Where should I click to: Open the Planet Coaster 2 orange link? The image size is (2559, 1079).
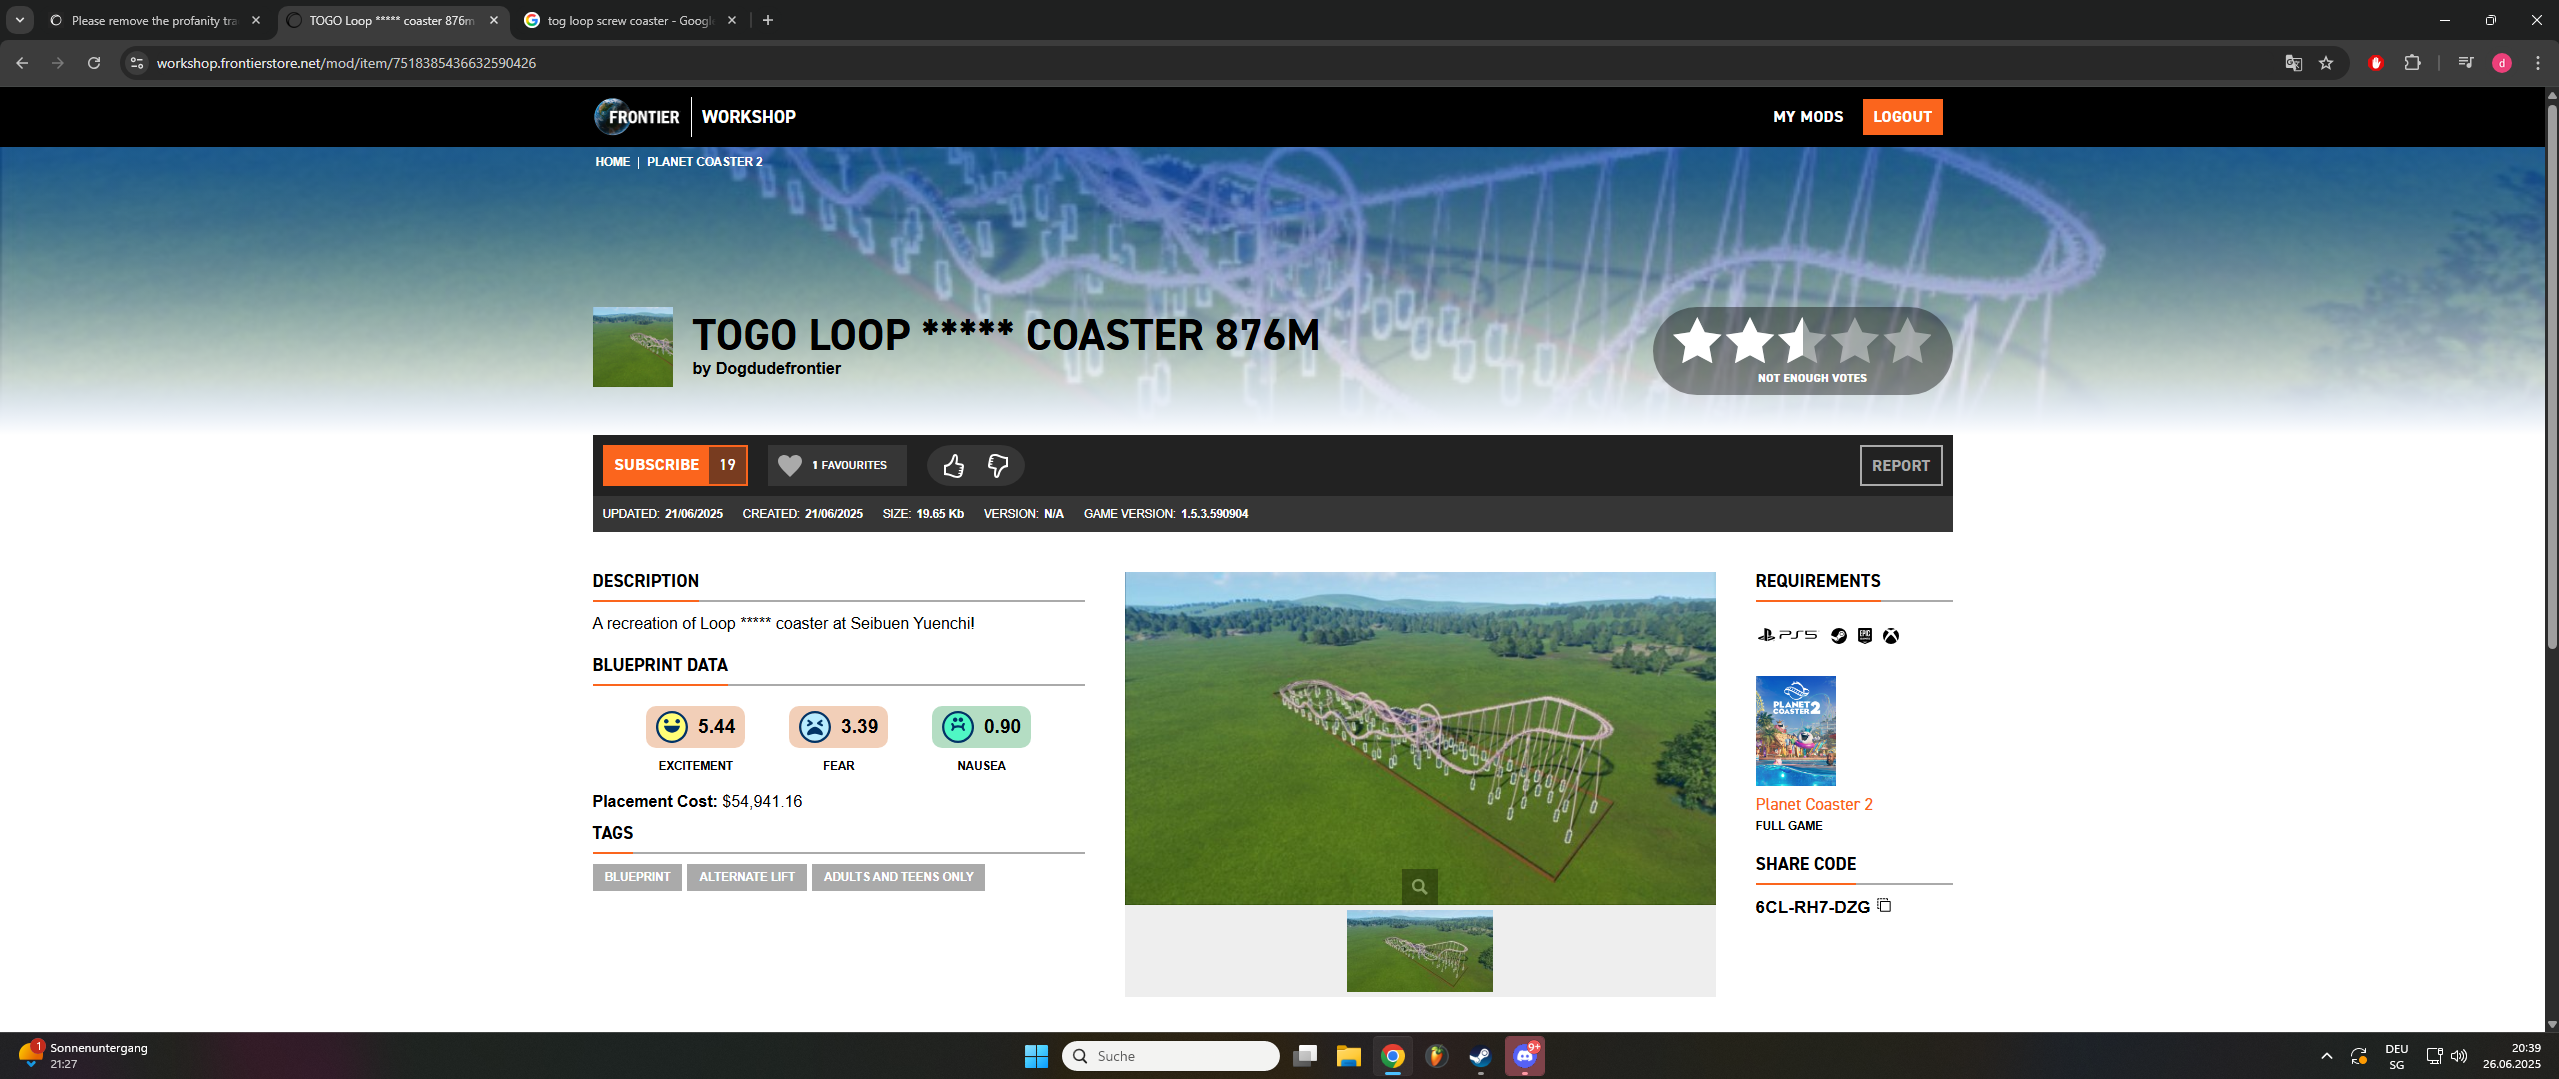(x=1813, y=804)
